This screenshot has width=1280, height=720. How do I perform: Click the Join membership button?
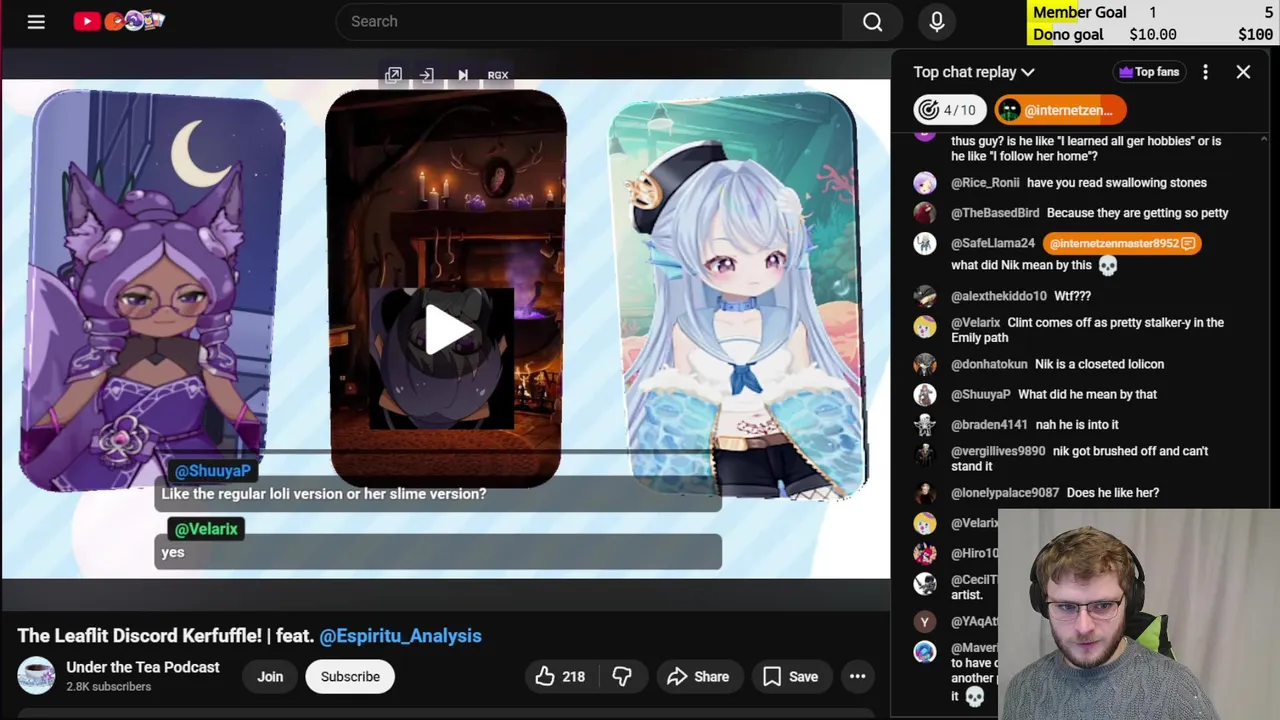click(x=270, y=677)
